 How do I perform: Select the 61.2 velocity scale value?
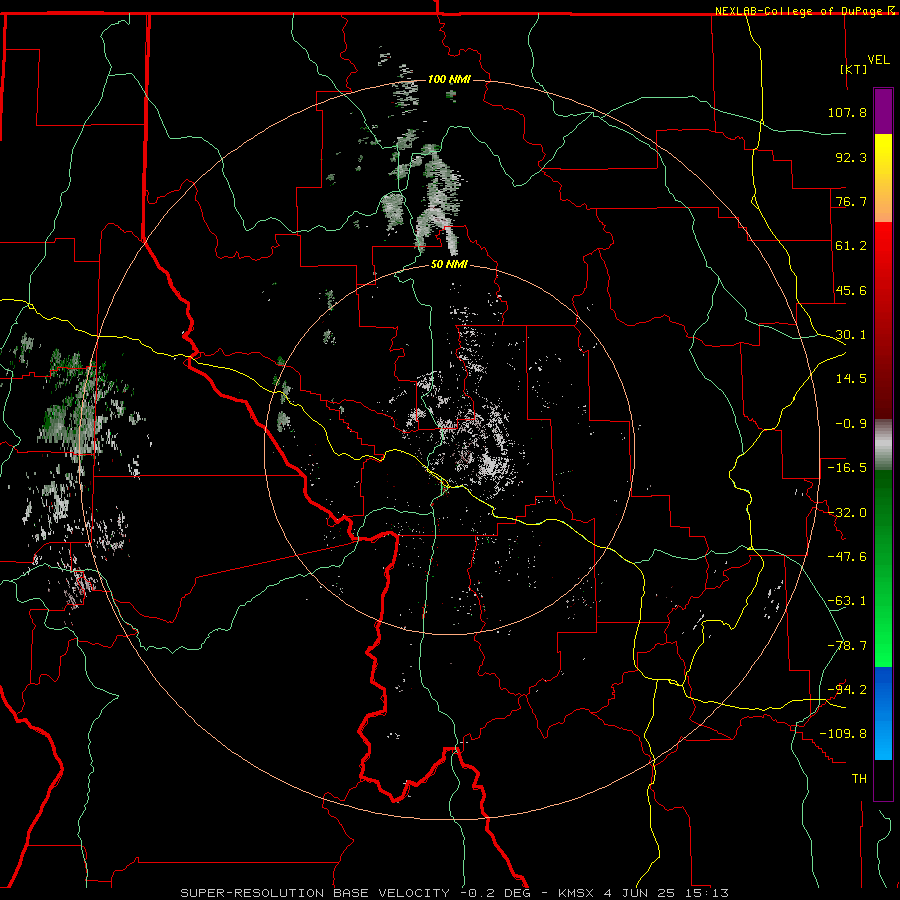click(x=851, y=246)
